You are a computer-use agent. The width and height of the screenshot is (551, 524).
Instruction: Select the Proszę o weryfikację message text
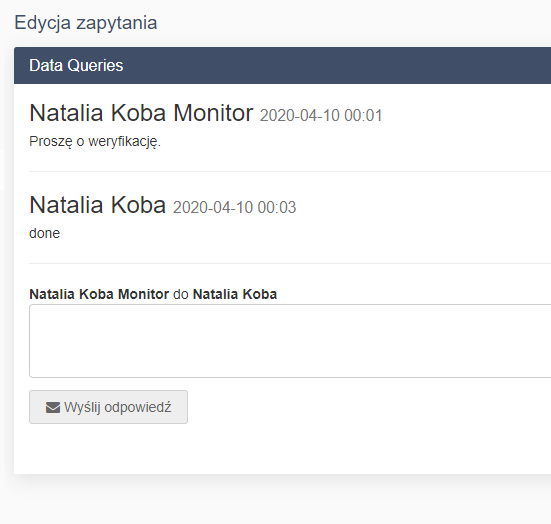95,142
